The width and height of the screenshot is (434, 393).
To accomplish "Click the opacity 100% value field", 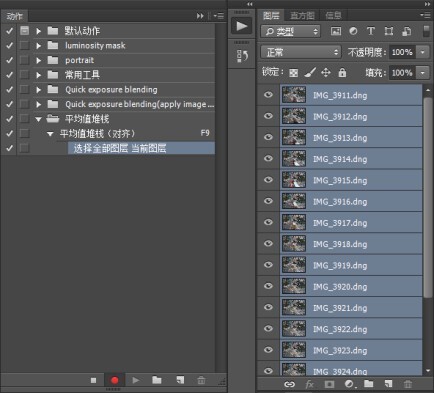I will click(x=402, y=52).
